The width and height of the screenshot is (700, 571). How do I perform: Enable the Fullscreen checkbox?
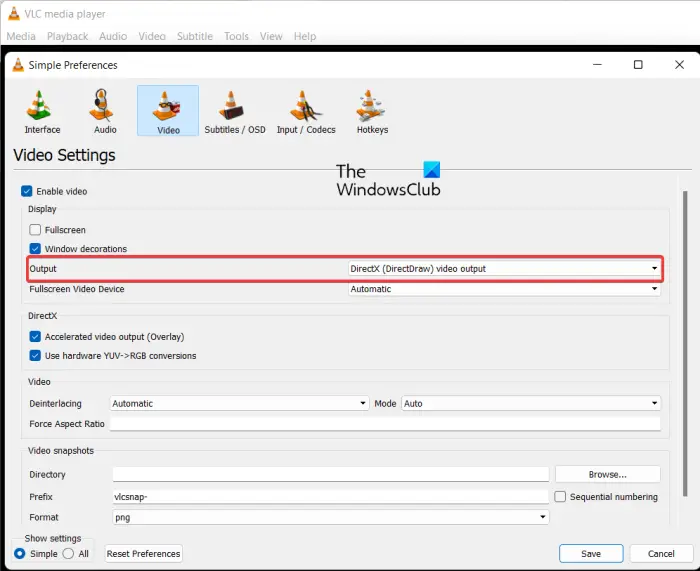[x=35, y=229]
